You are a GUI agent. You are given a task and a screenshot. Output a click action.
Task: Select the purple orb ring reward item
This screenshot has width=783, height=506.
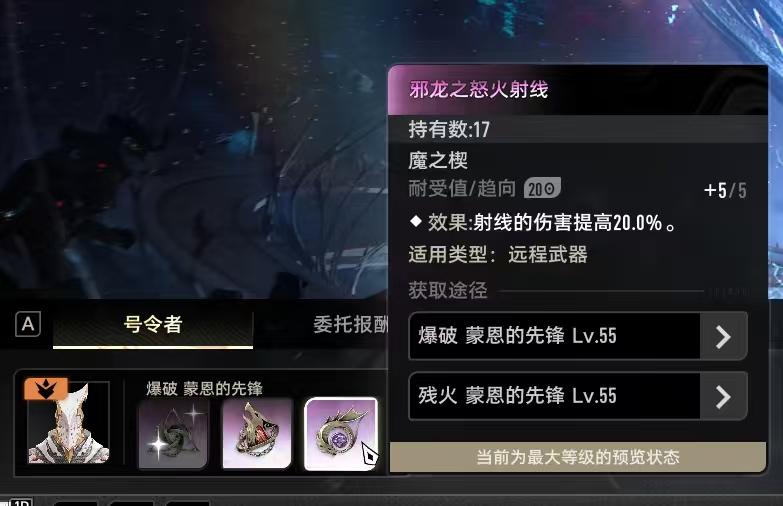click(341, 434)
